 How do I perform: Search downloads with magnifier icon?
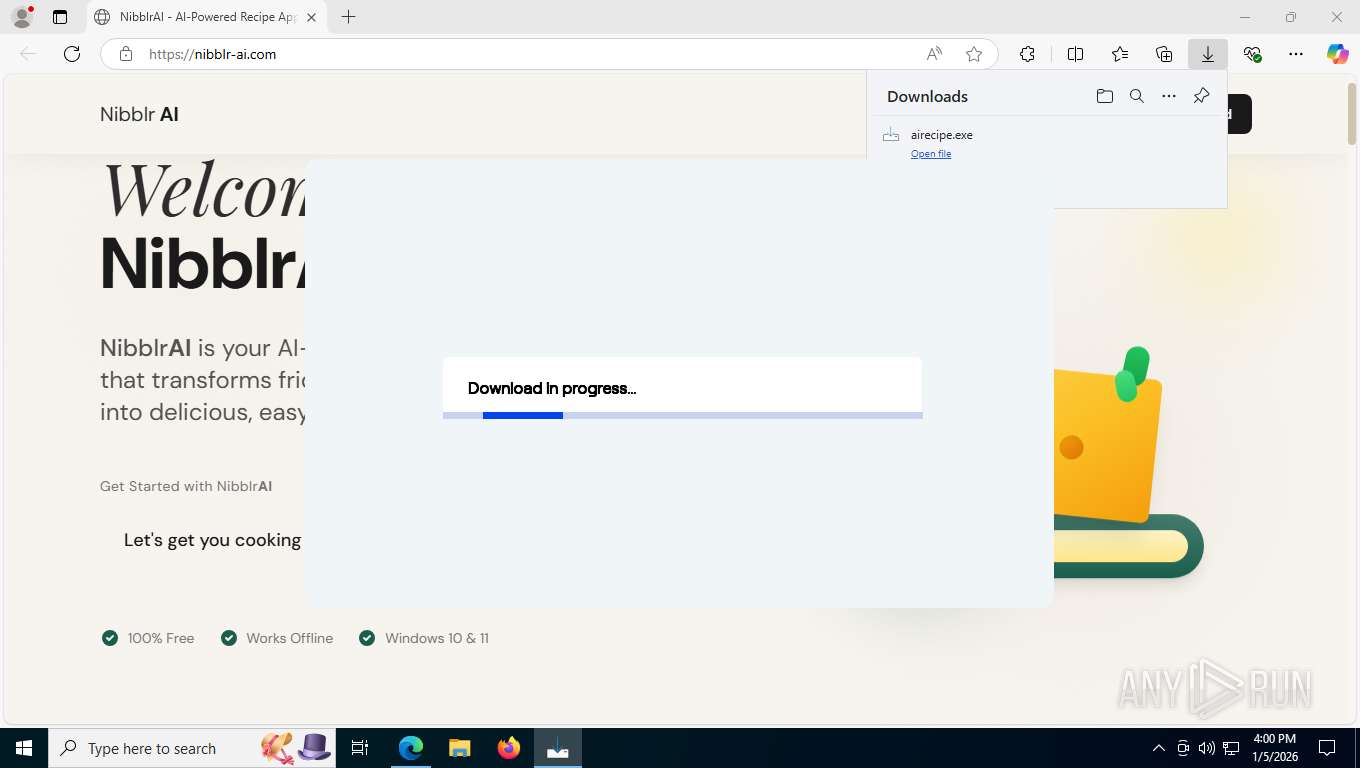coord(1136,96)
